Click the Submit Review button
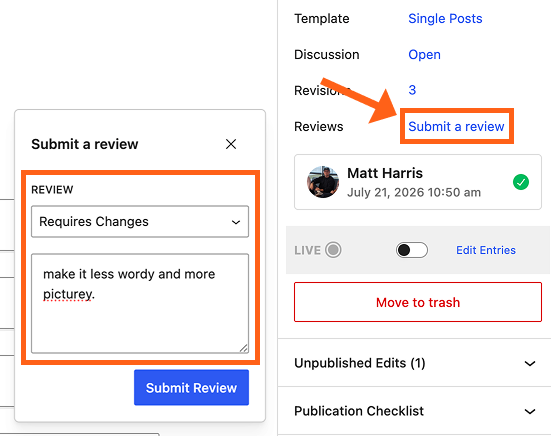 [192, 388]
